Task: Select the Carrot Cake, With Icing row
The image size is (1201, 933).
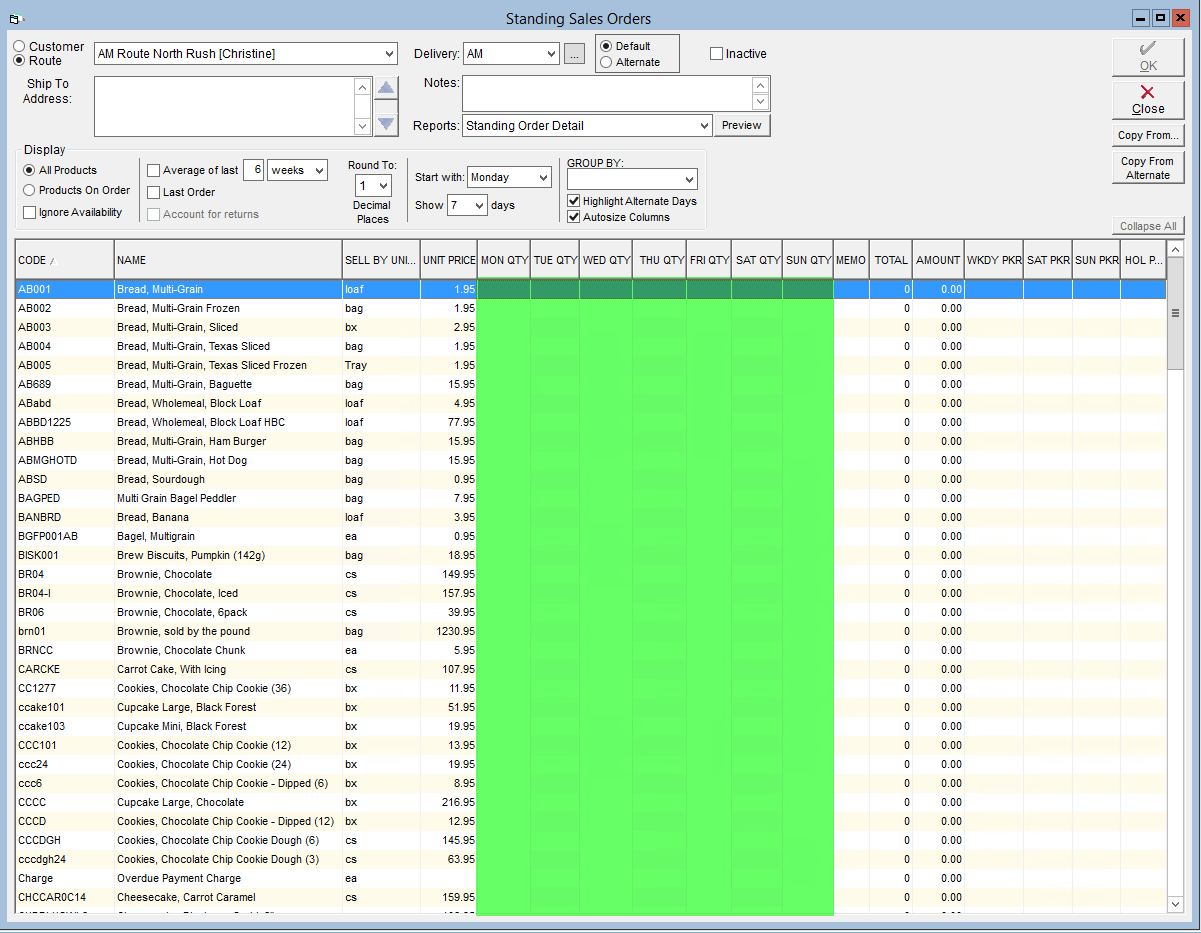Action: 590,669
